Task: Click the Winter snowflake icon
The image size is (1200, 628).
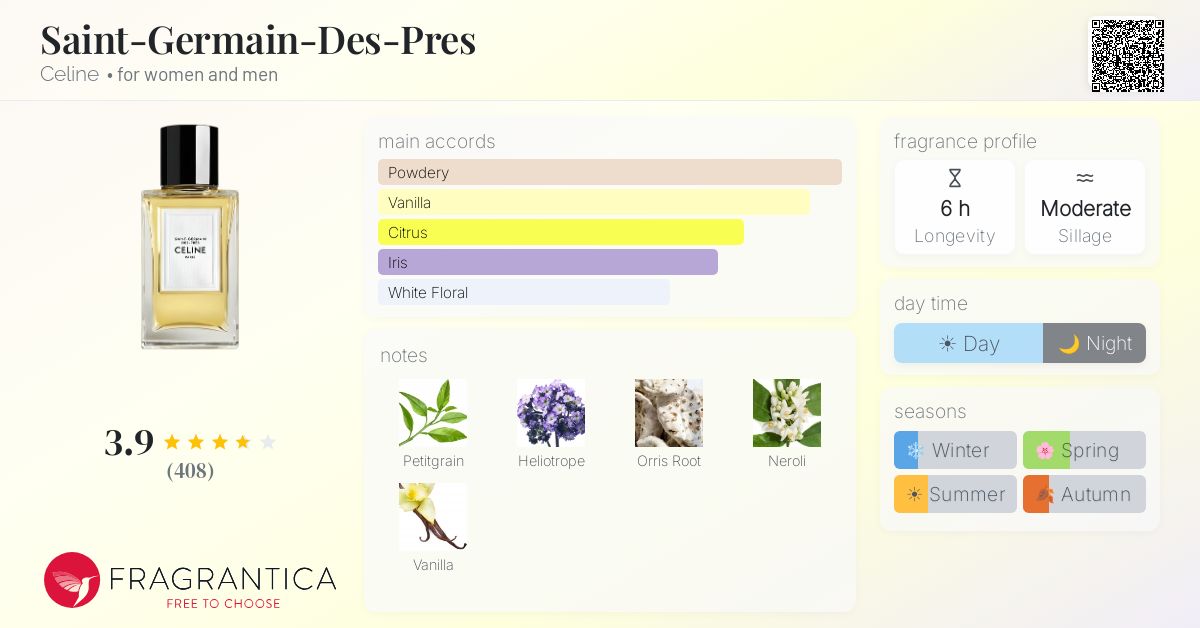Action: [x=914, y=450]
